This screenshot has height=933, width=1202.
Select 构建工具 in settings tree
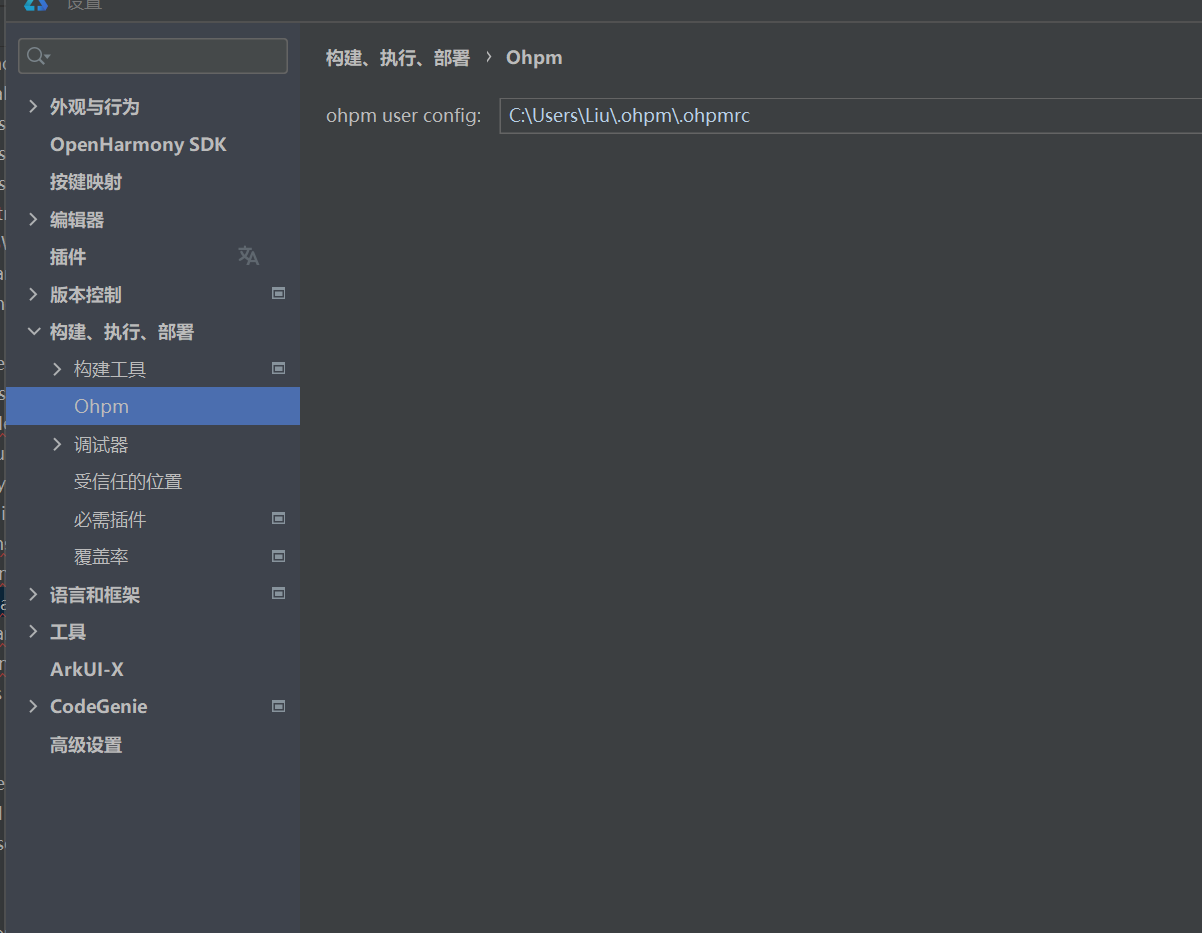(110, 370)
